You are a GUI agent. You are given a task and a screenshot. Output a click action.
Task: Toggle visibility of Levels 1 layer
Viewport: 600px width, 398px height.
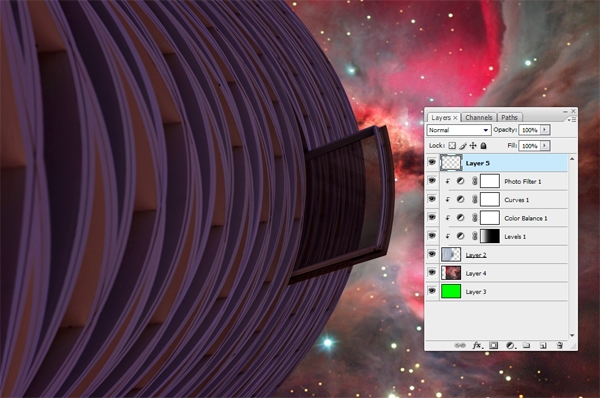(x=432, y=236)
